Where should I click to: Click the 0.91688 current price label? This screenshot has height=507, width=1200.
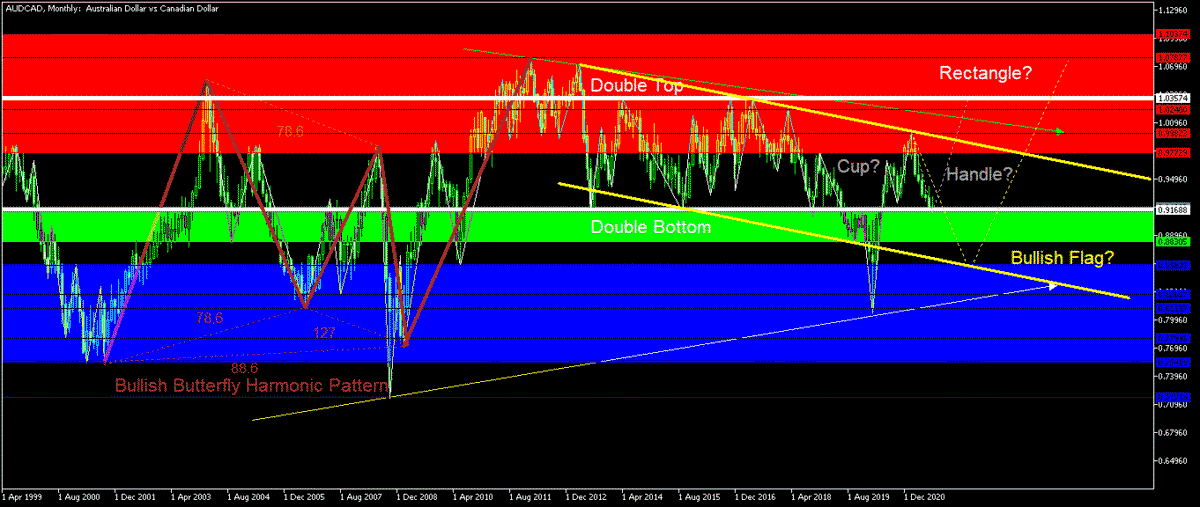point(1171,209)
